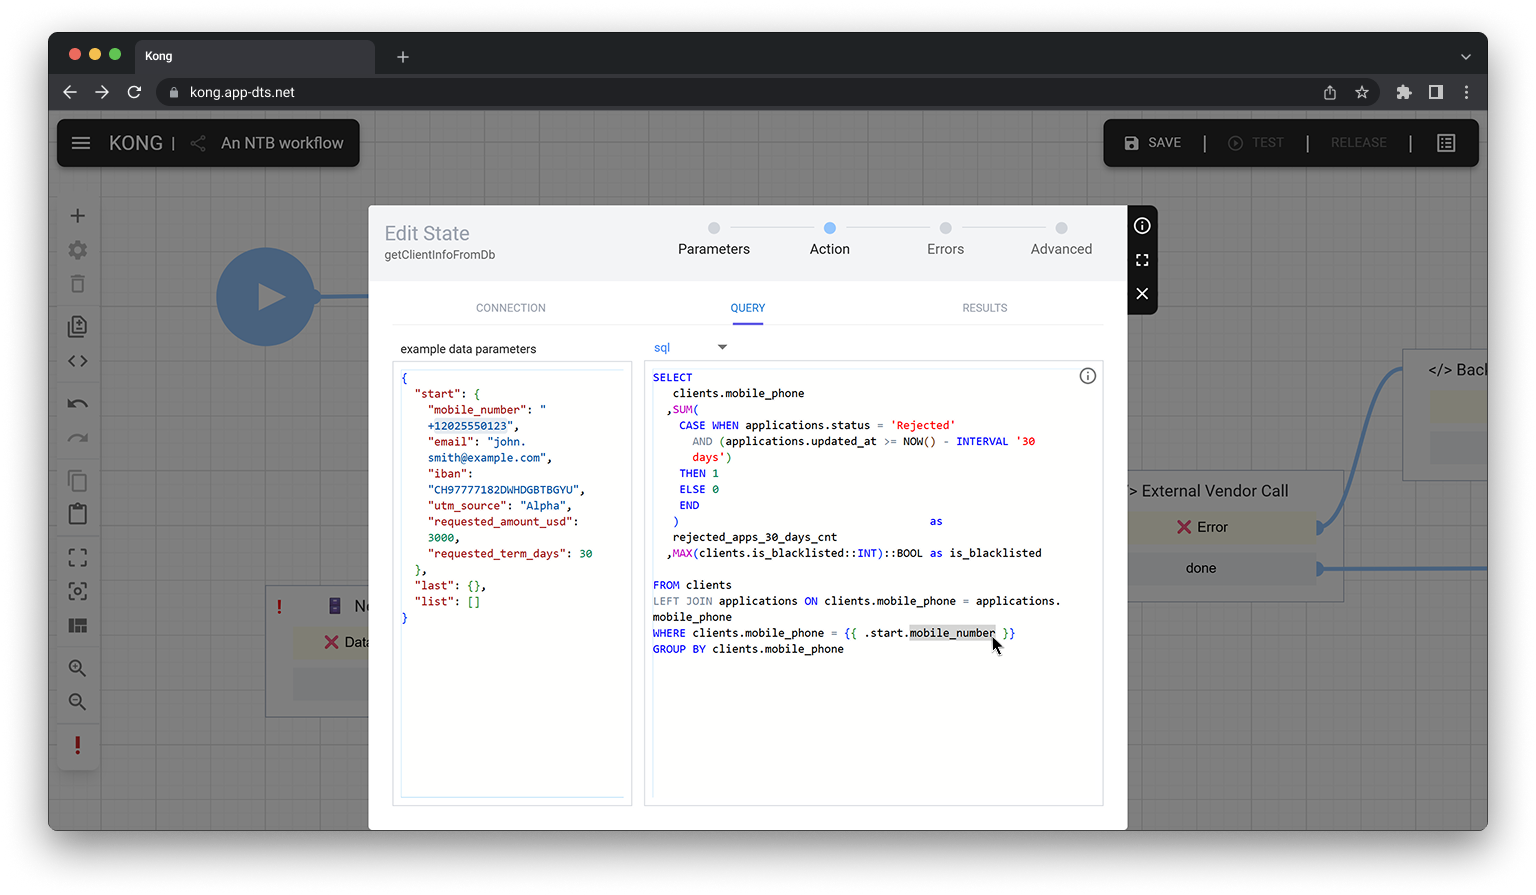The image size is (1536, 895).
Task: Open the code view icon
Action: click(77, 361)
